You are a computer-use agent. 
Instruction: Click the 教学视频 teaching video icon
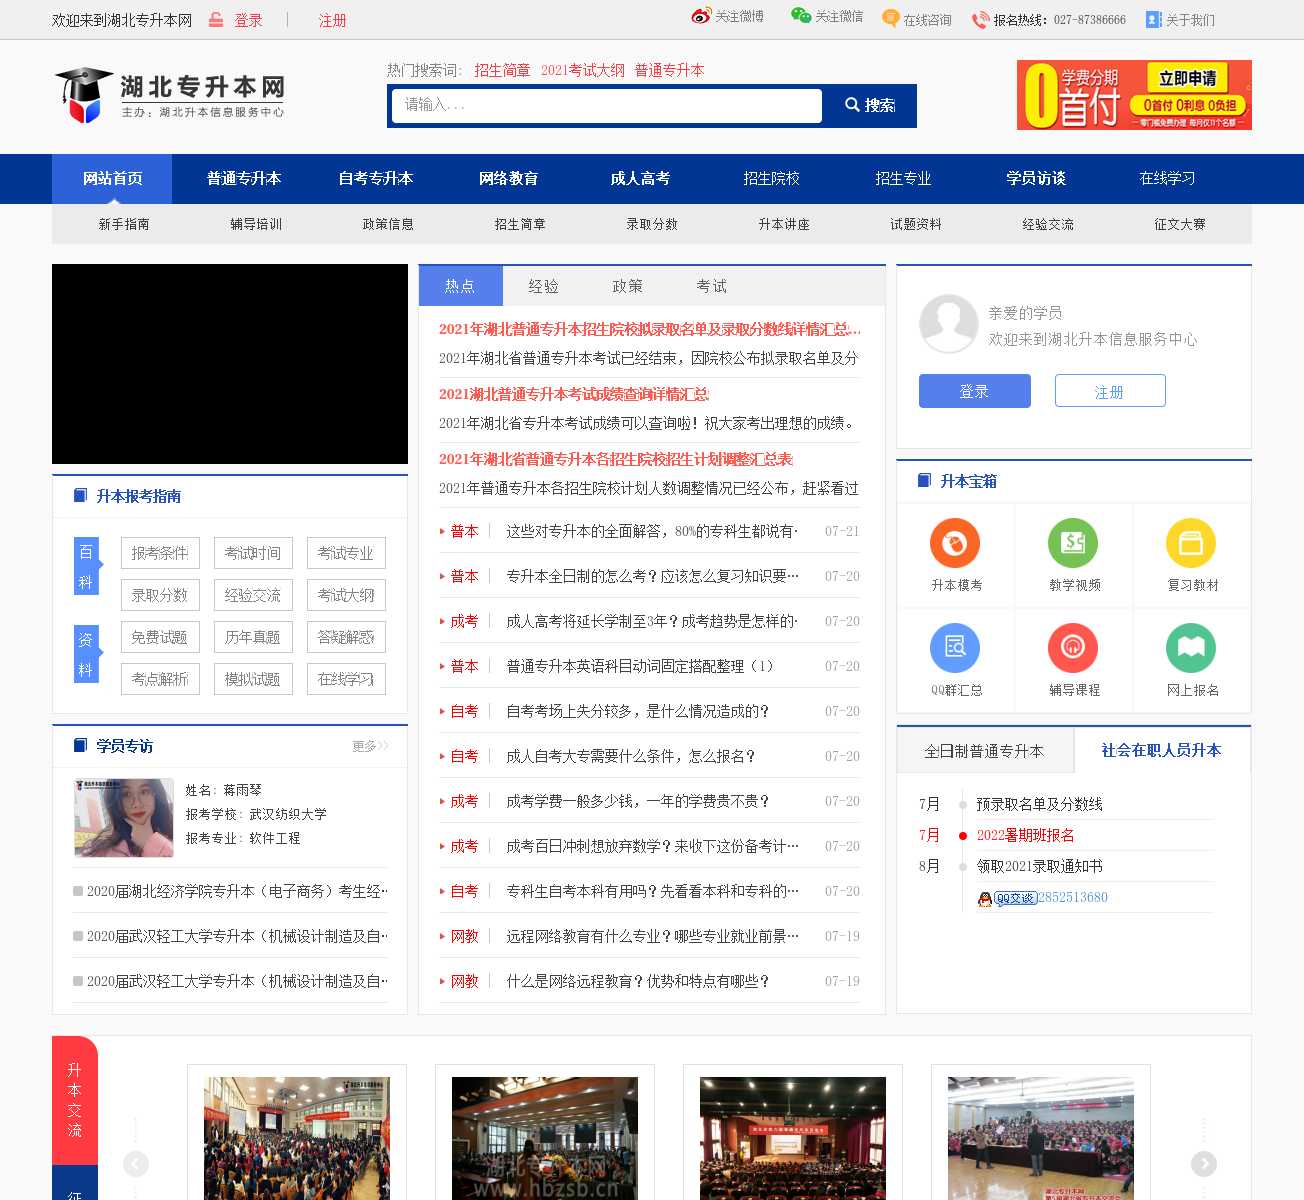point(1073,544)
